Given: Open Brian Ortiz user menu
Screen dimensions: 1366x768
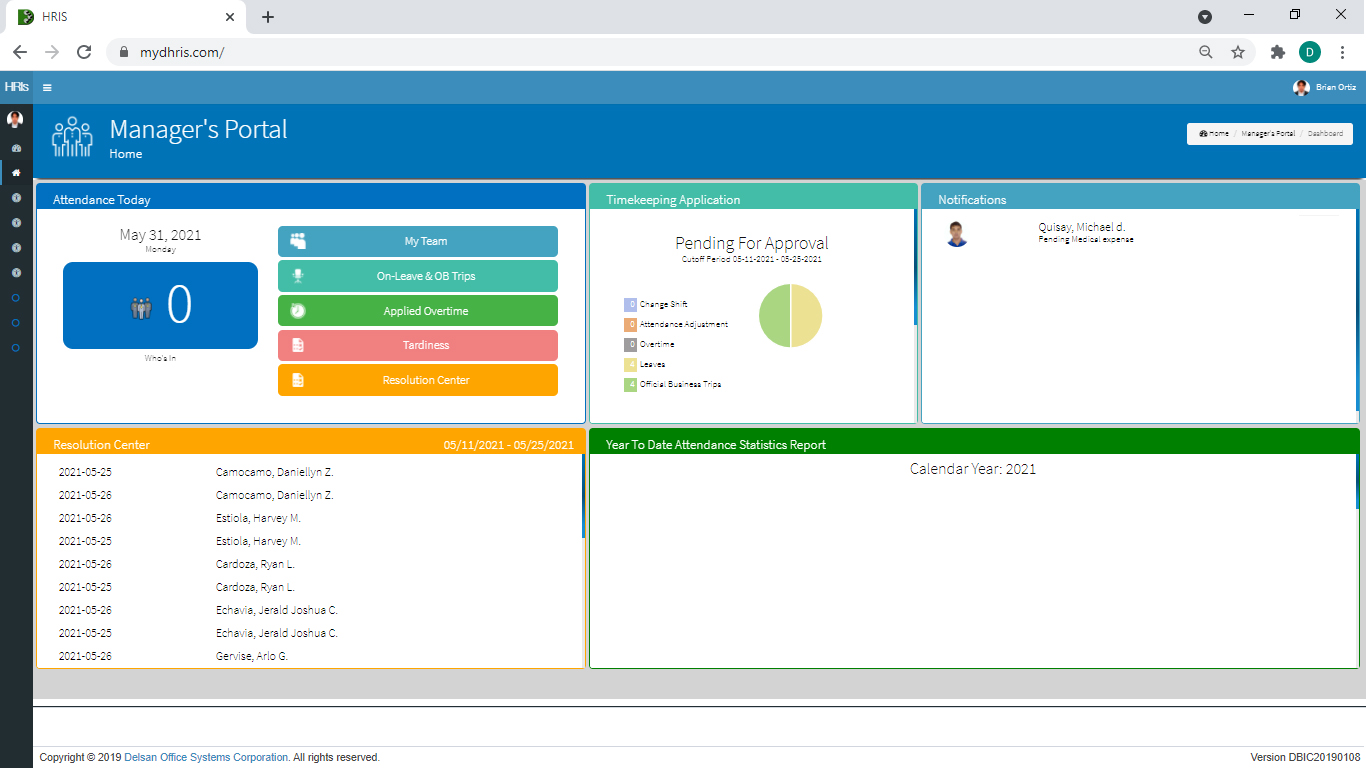Looking at the screenshot, I should coord(1325,88).
